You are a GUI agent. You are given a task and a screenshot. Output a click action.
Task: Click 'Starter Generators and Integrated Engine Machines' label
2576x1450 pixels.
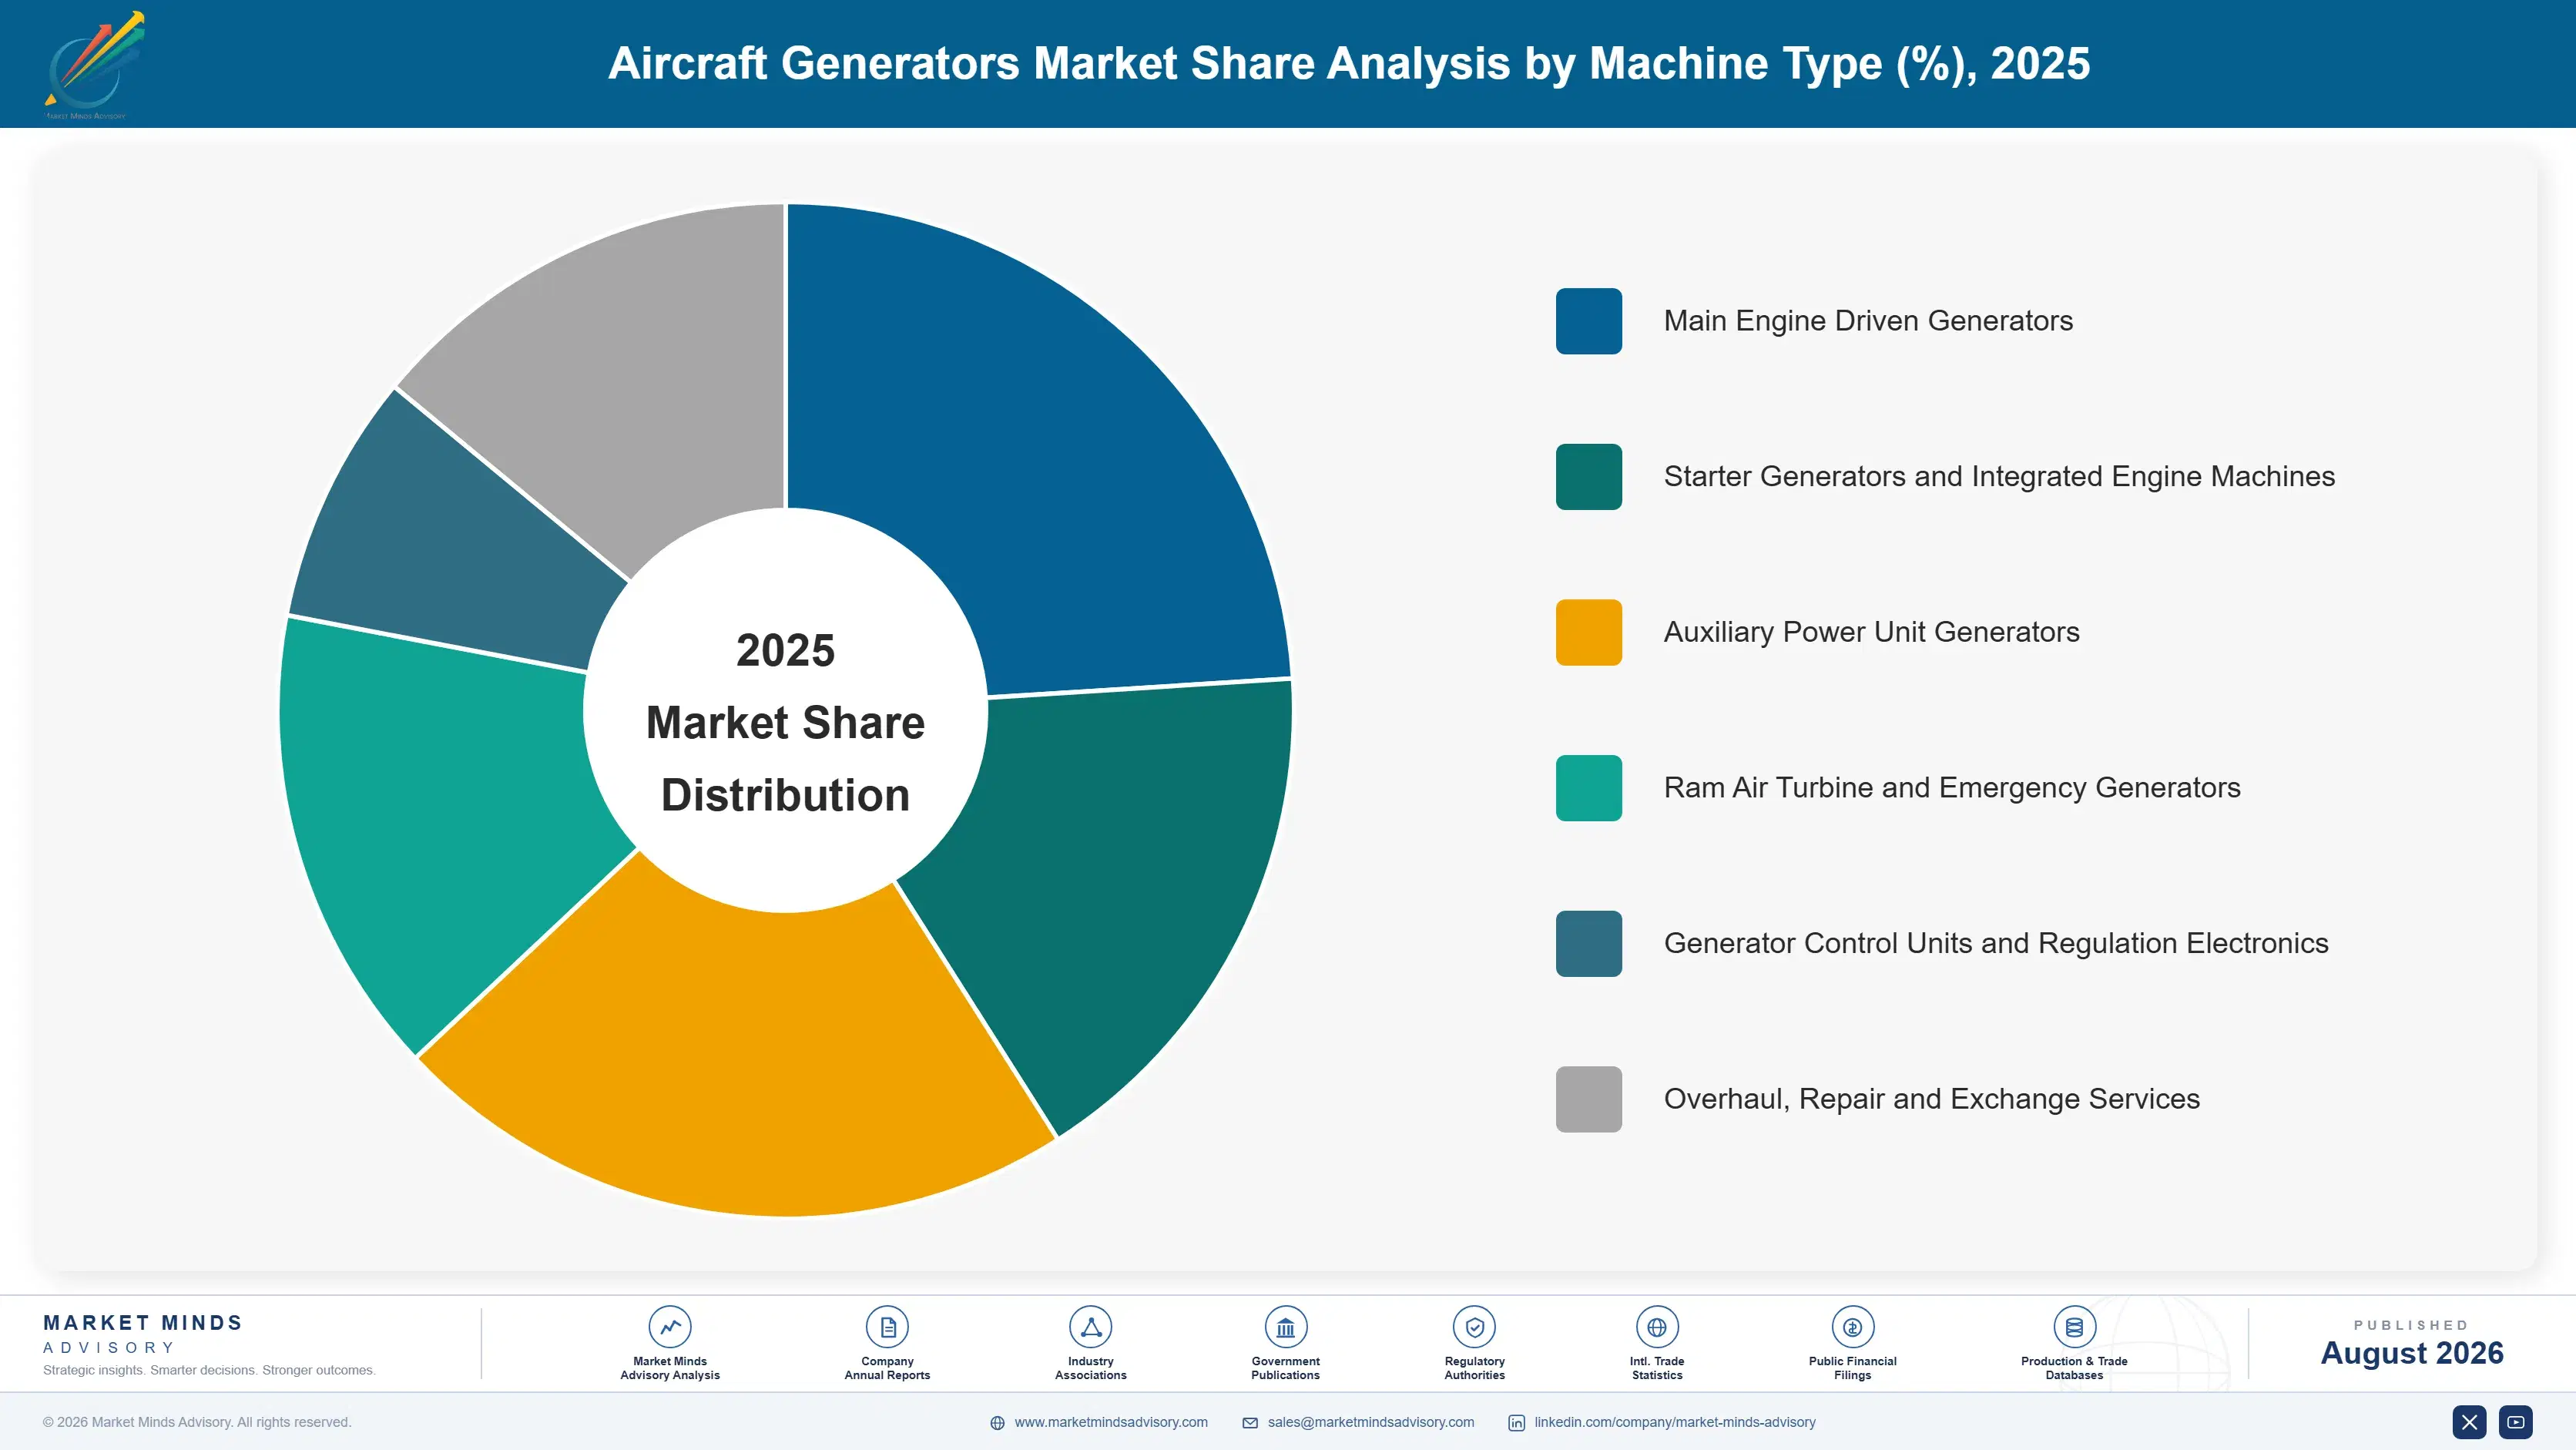[1999, 477]
